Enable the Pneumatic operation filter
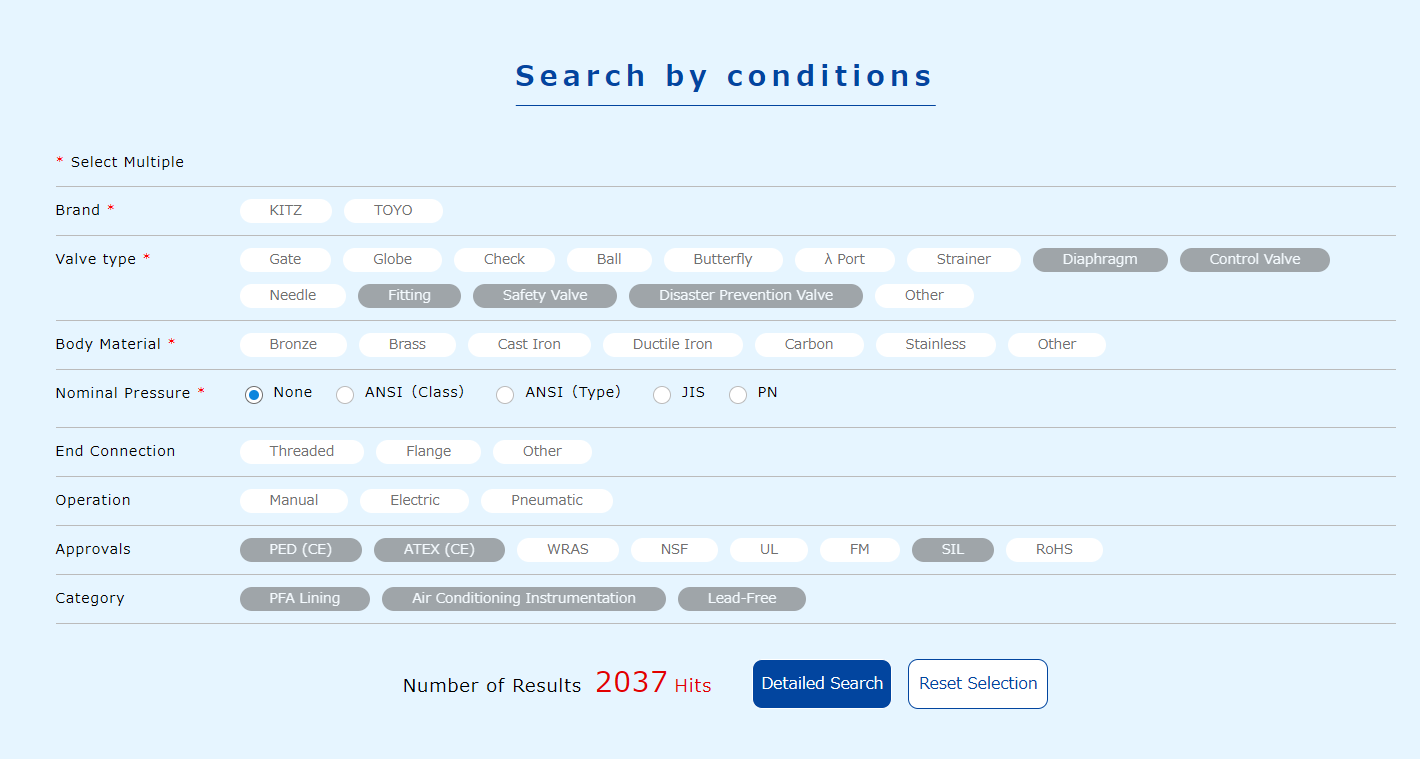The image size is (1420, 759). tap(546, 500)
